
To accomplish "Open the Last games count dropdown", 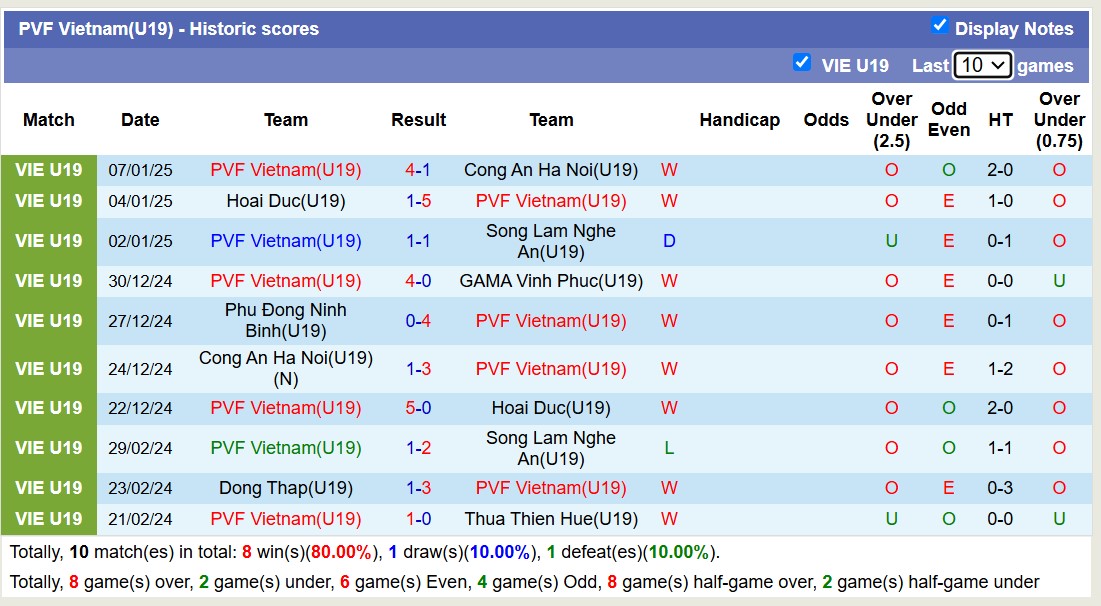I will tap(982, 66).
